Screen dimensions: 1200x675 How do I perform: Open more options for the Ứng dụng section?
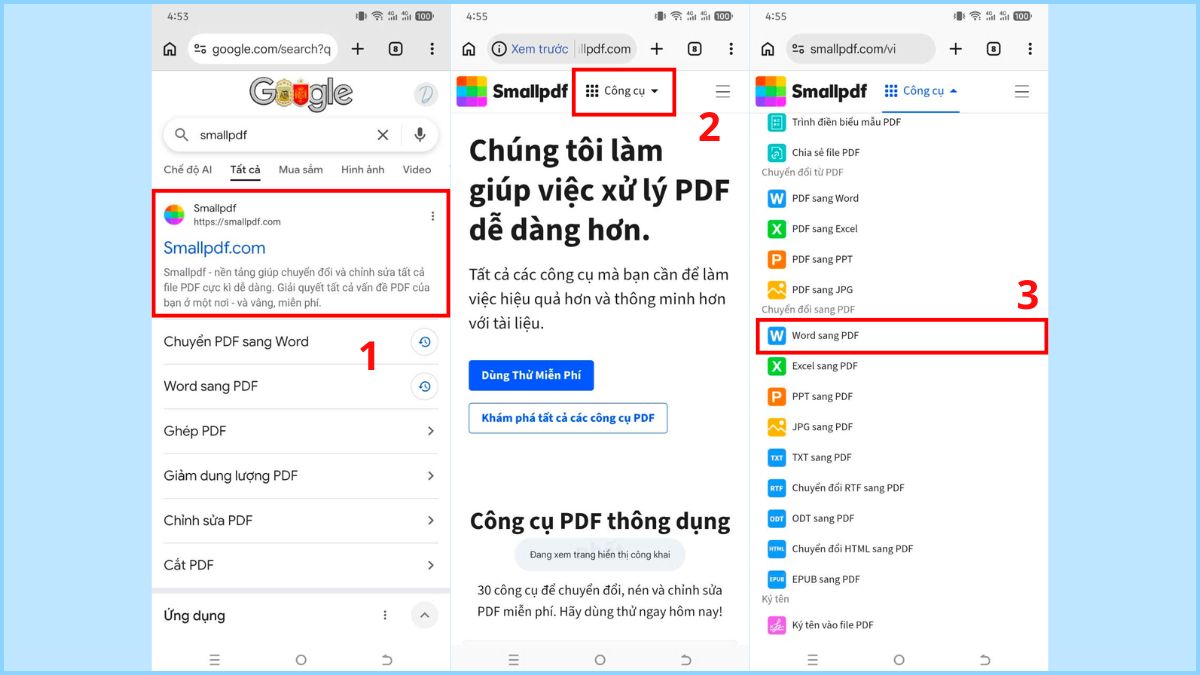point(385,615)
